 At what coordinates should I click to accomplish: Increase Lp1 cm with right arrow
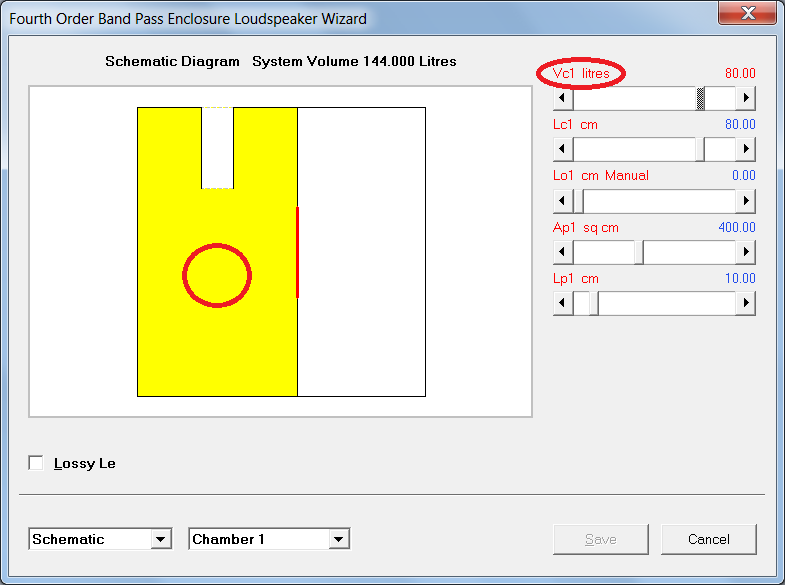(x=745, y=303)
